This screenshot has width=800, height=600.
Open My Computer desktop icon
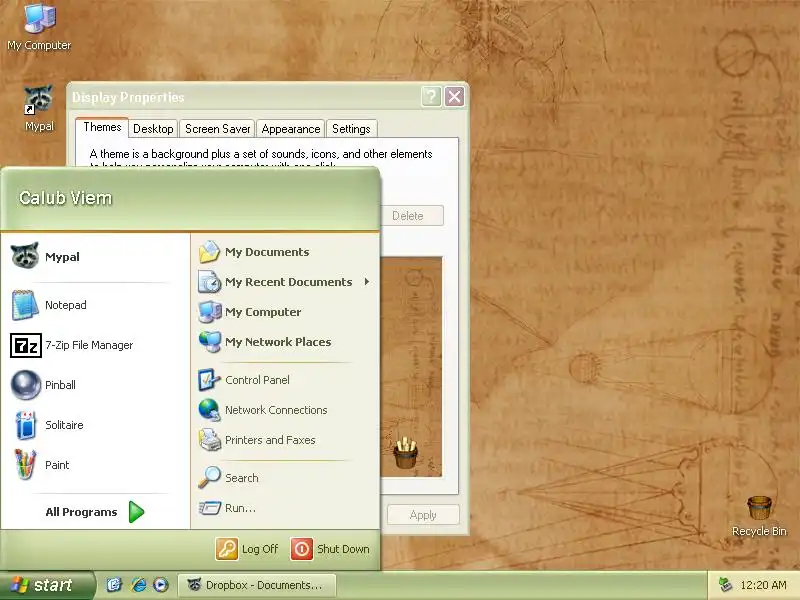tap(39, 27)
